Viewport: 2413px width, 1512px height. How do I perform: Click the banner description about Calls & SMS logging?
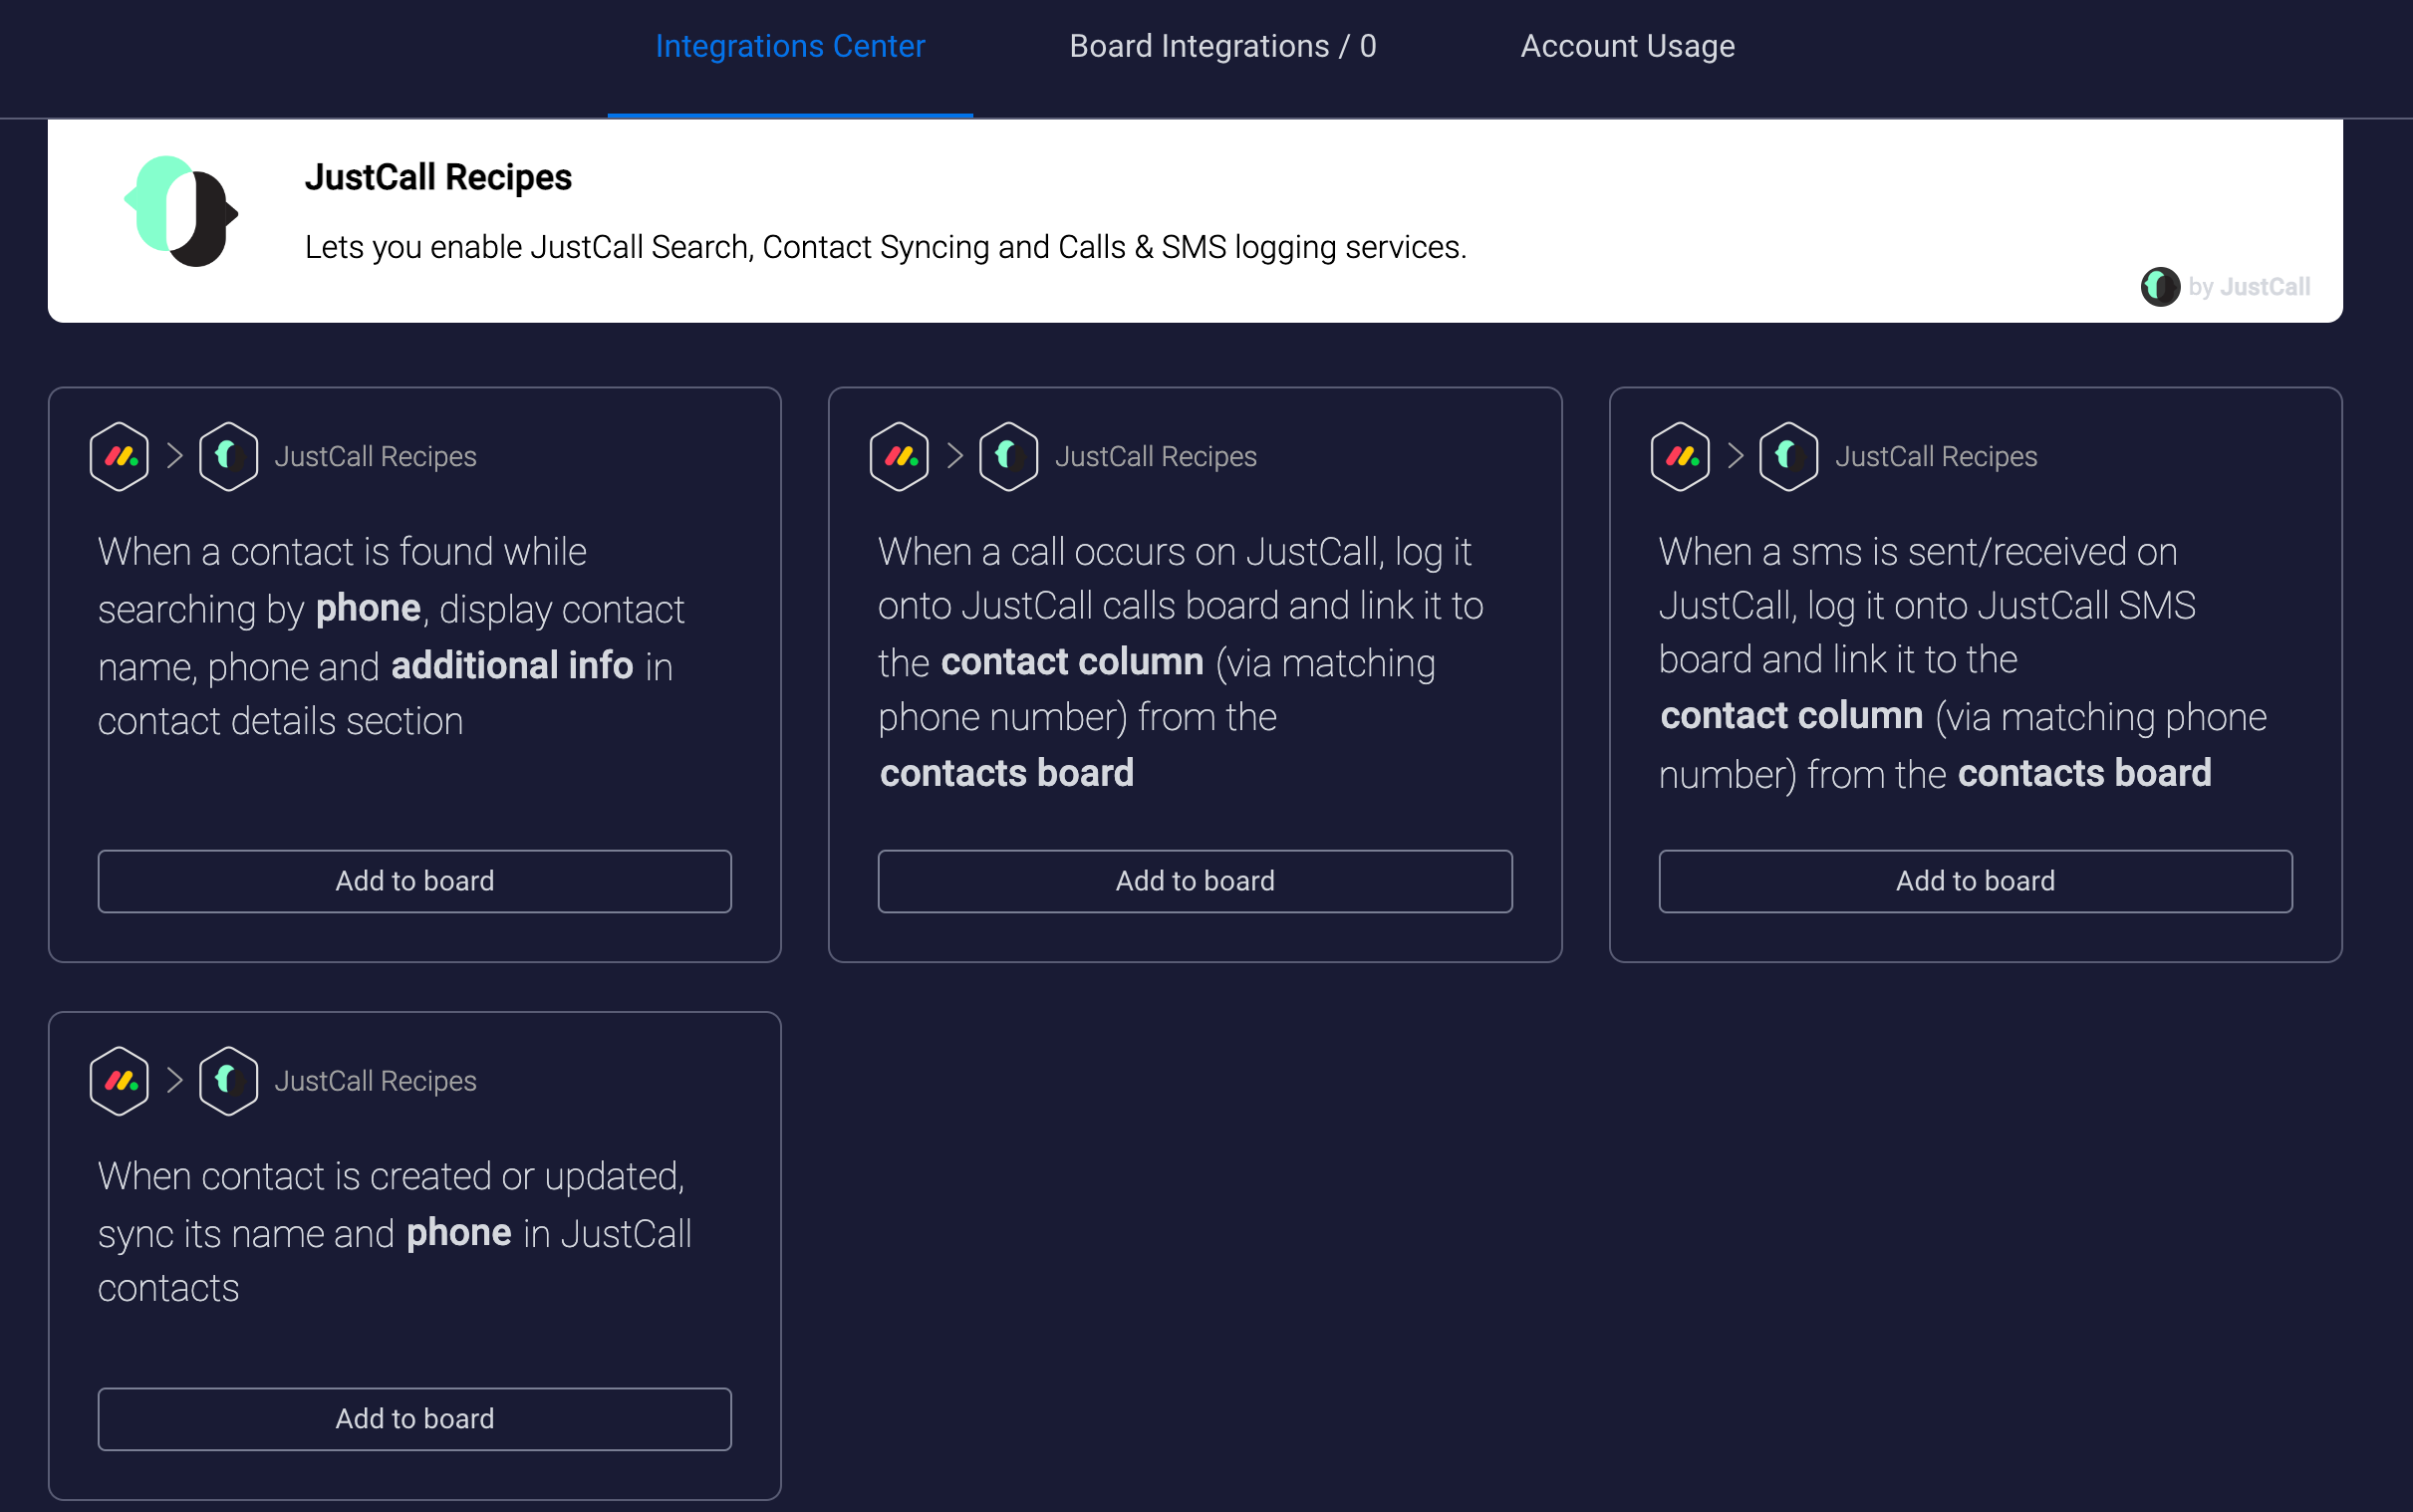[x=885, y=247]
